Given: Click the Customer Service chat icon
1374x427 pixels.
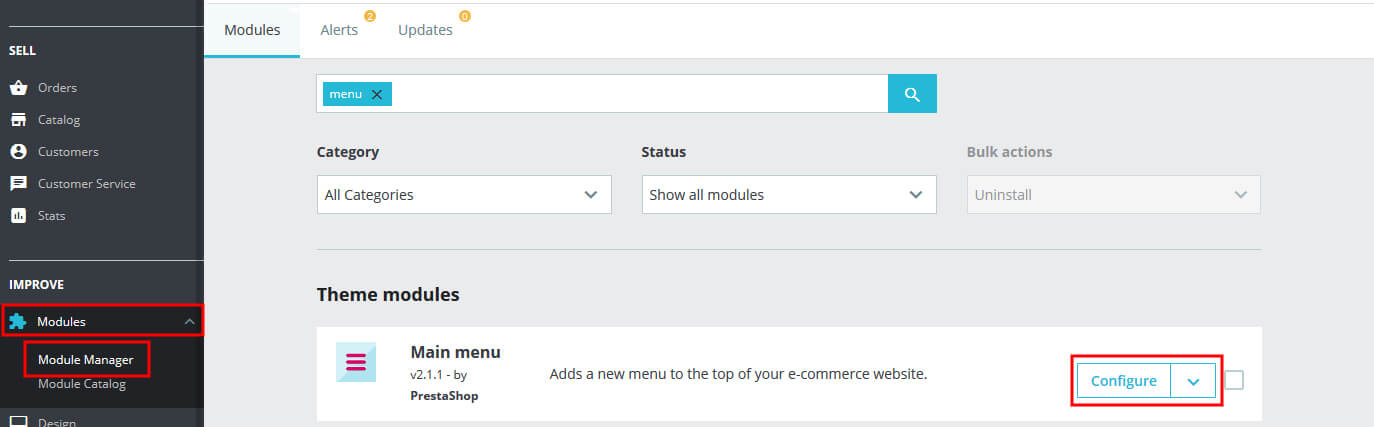Looking at the screenshot, I should [18, 184].
